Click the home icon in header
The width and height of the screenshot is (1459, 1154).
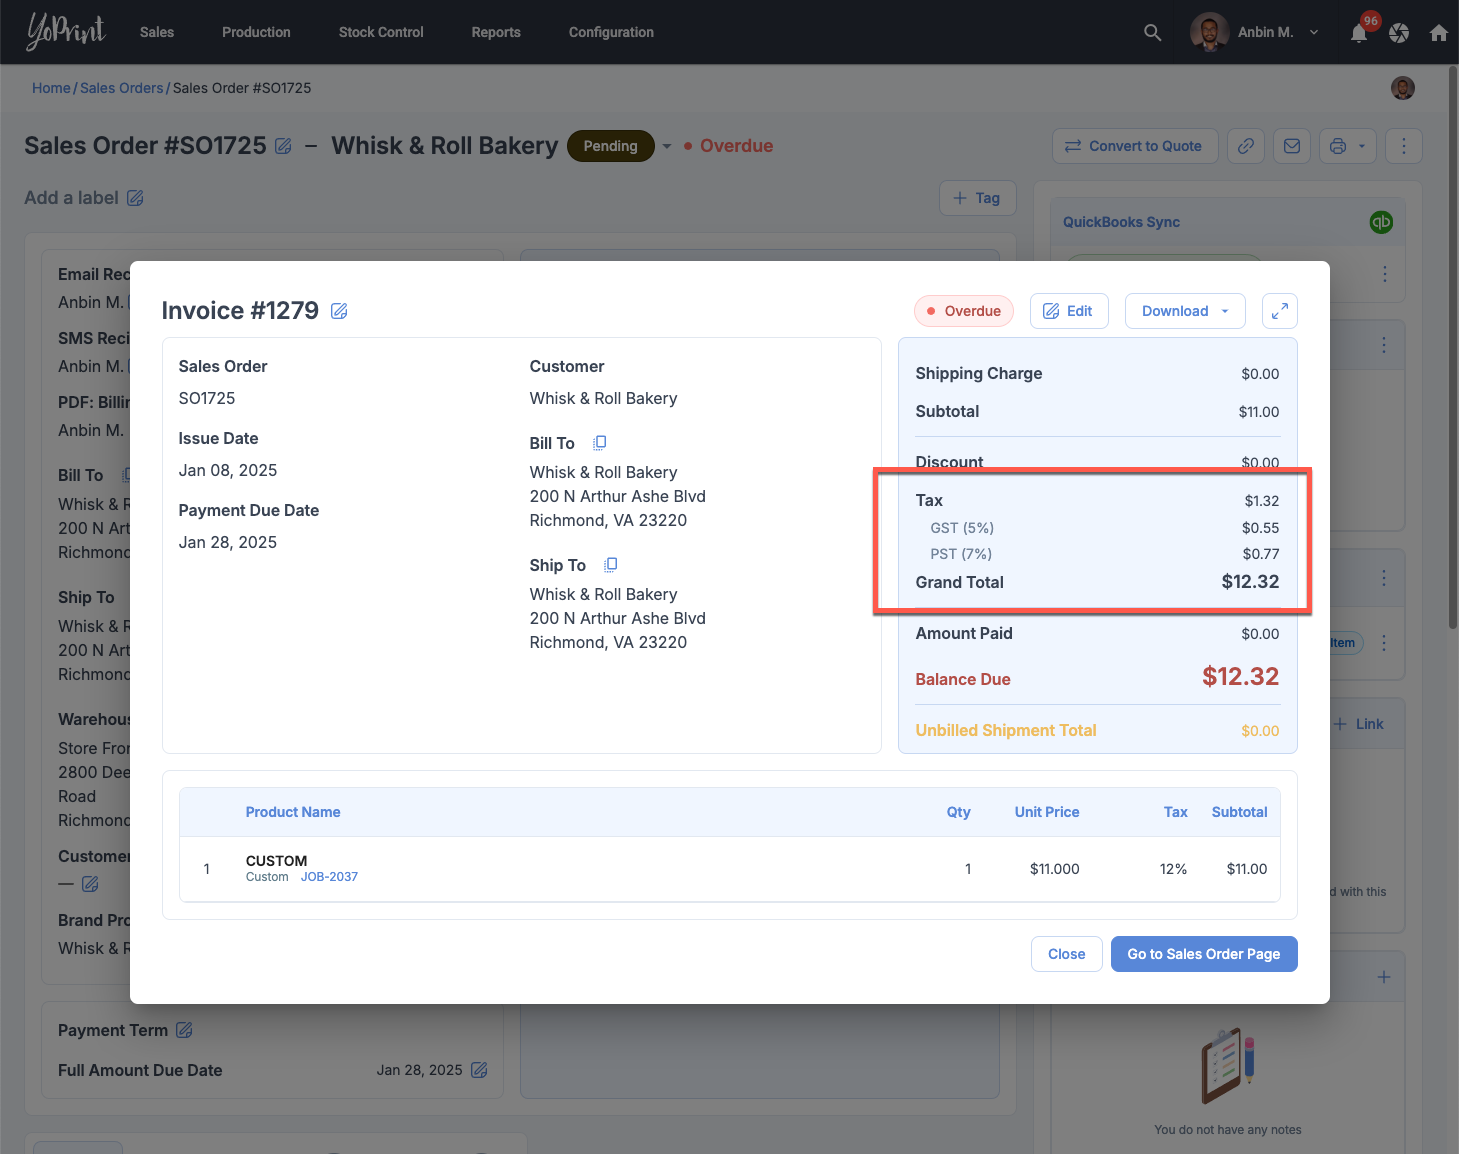click(1438, 33)
